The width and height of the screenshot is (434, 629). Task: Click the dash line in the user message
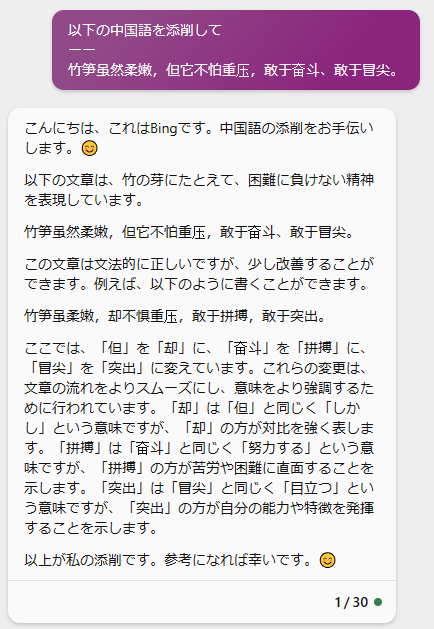82,50
